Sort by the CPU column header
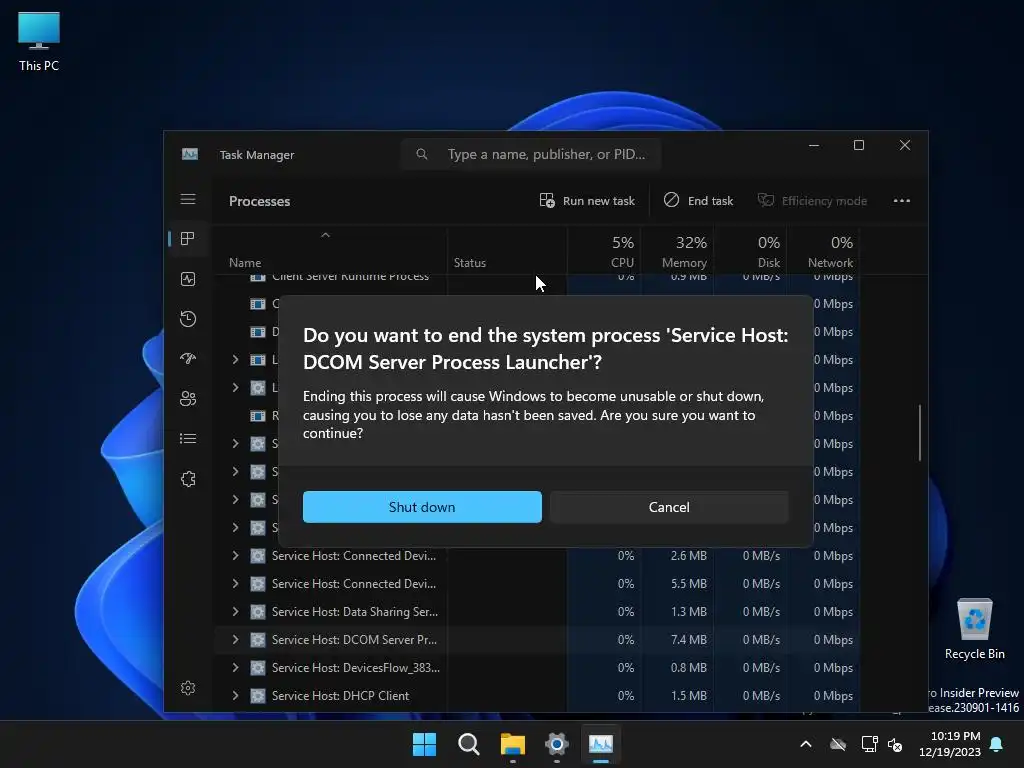Image resolution: width=1024 pixels, height=768 pixels. click(x=604, y=252)
